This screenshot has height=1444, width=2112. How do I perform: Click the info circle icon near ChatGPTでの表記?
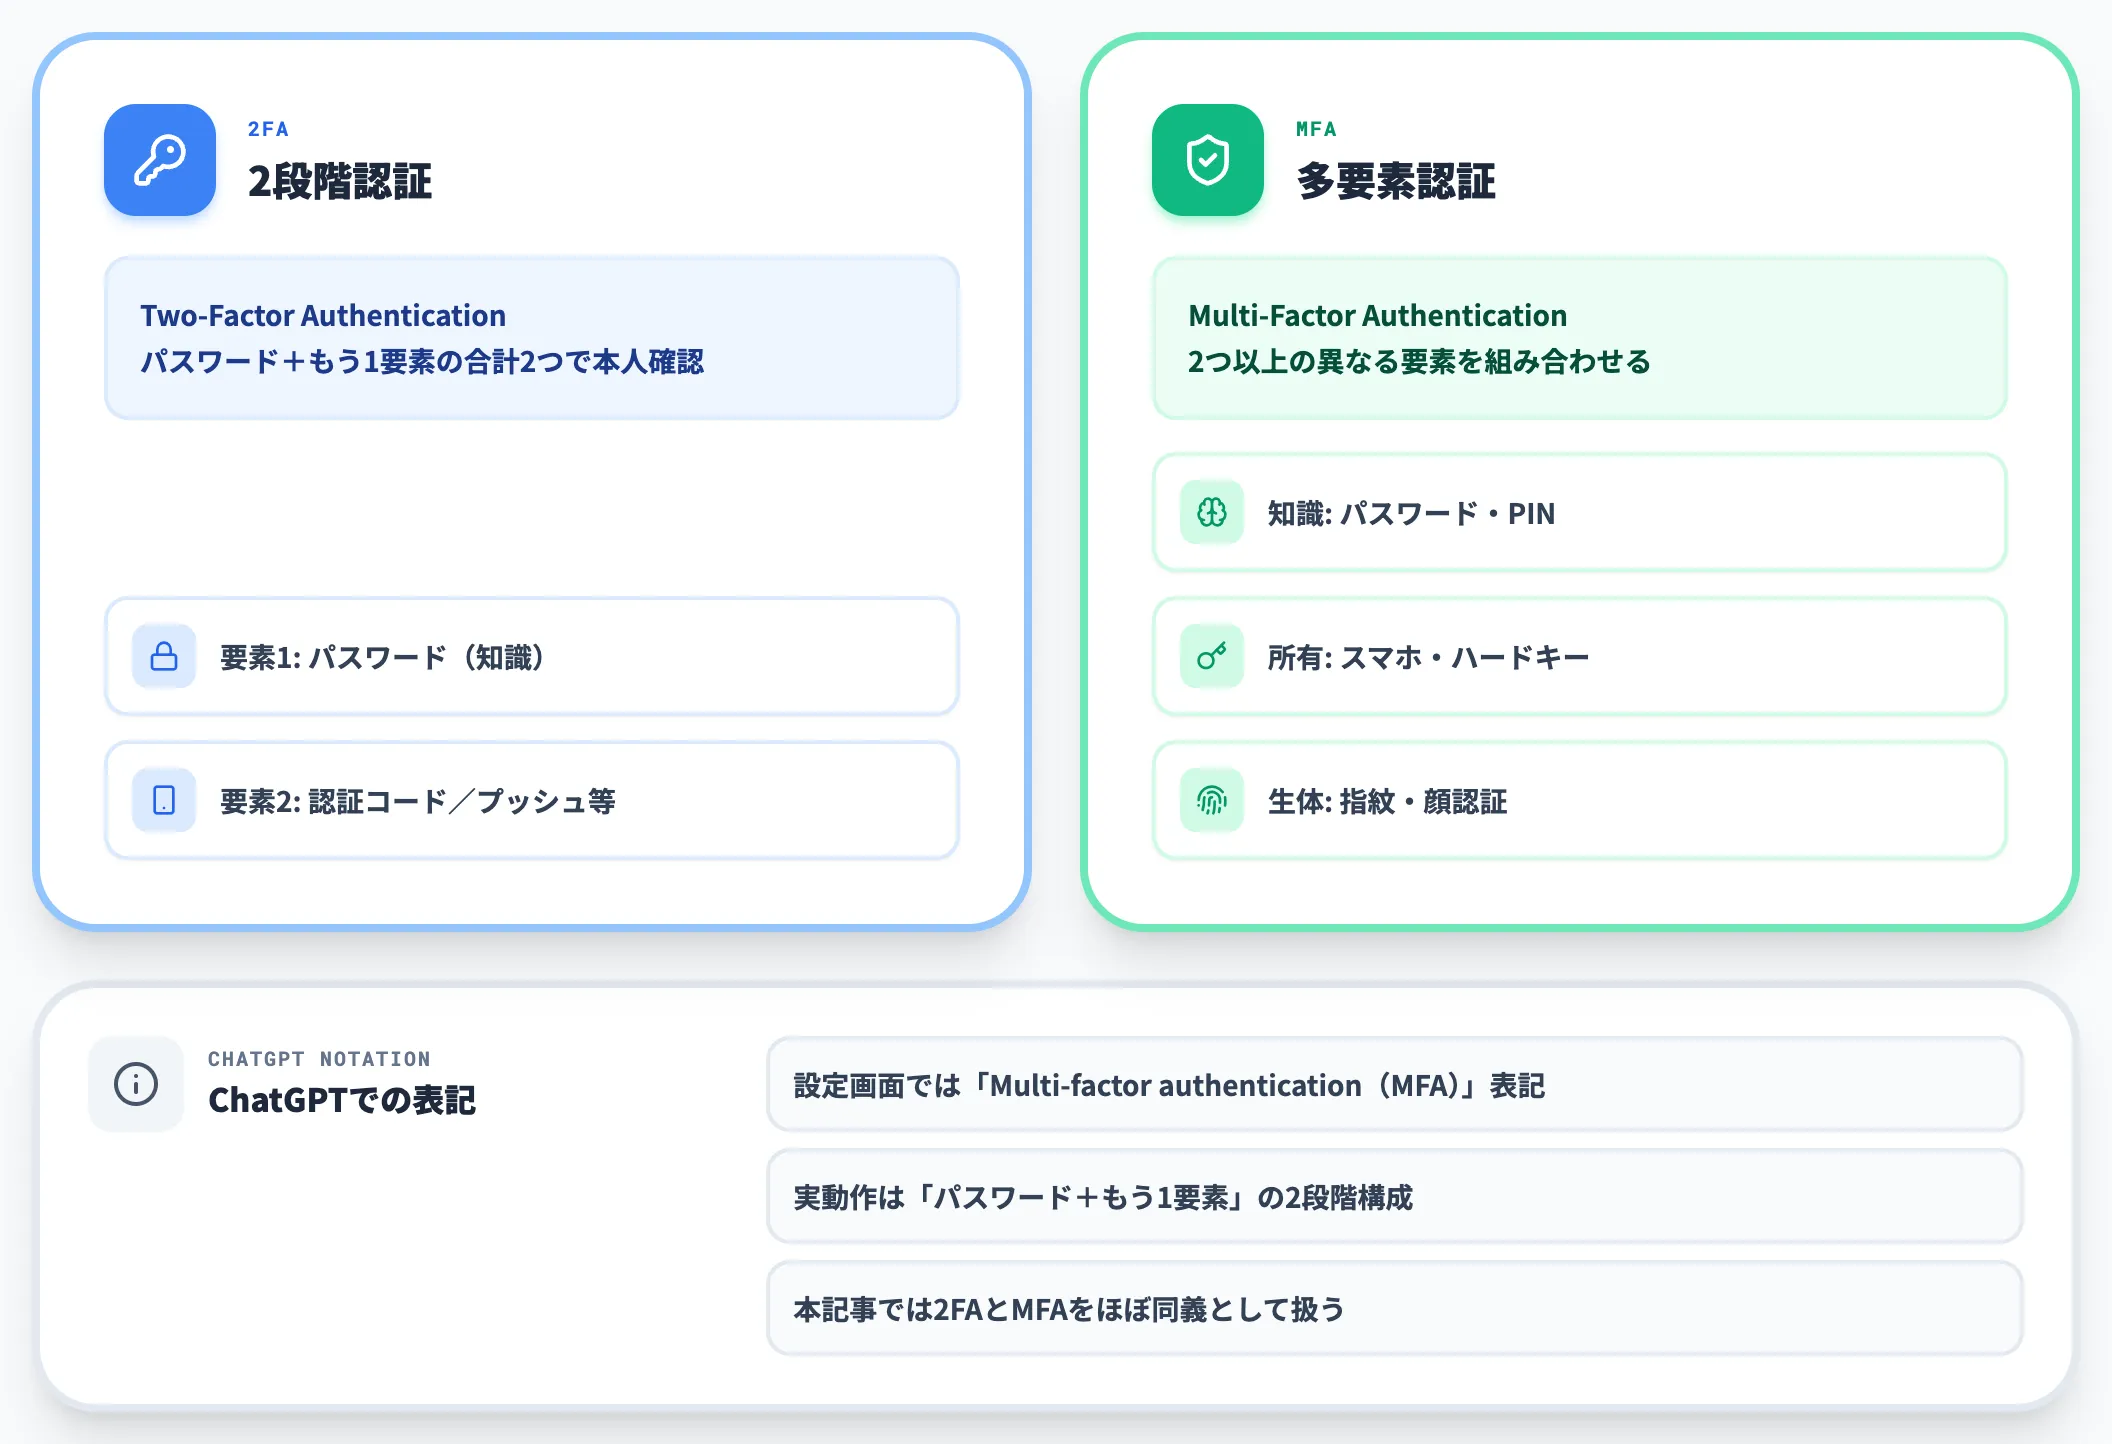coord(136,1084)
